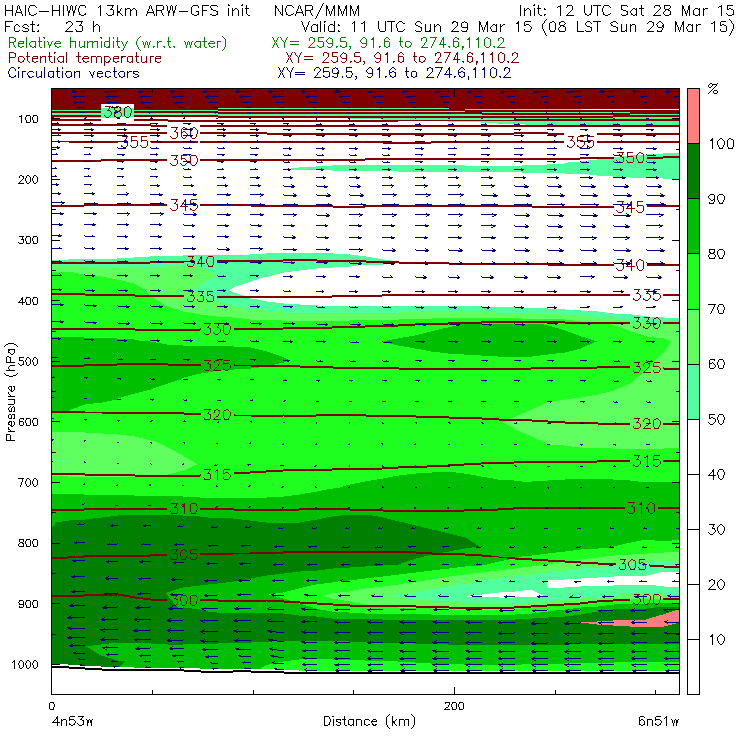Screen dimensions: 740x740
Task: Click the '40' color bar value label
Action: tap(717, 474)
